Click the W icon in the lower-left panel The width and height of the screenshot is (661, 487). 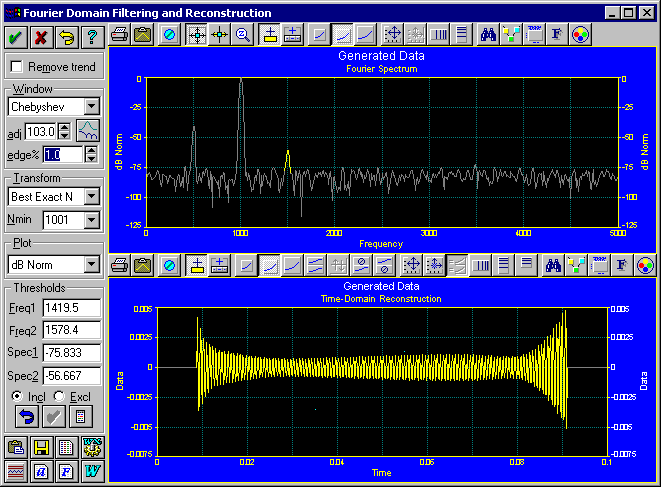[92, 471]
